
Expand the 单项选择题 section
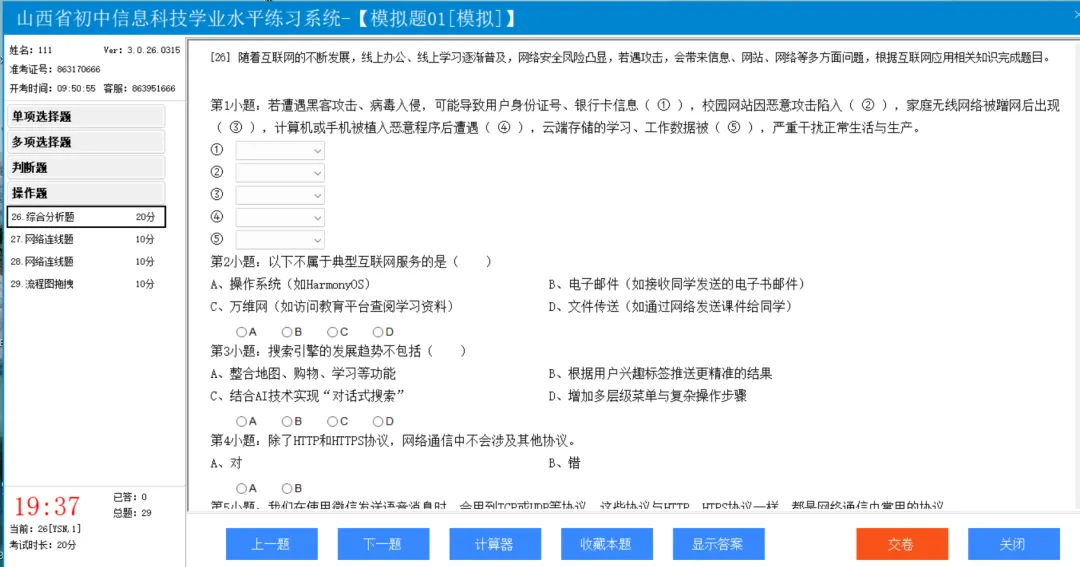point(86,116)
